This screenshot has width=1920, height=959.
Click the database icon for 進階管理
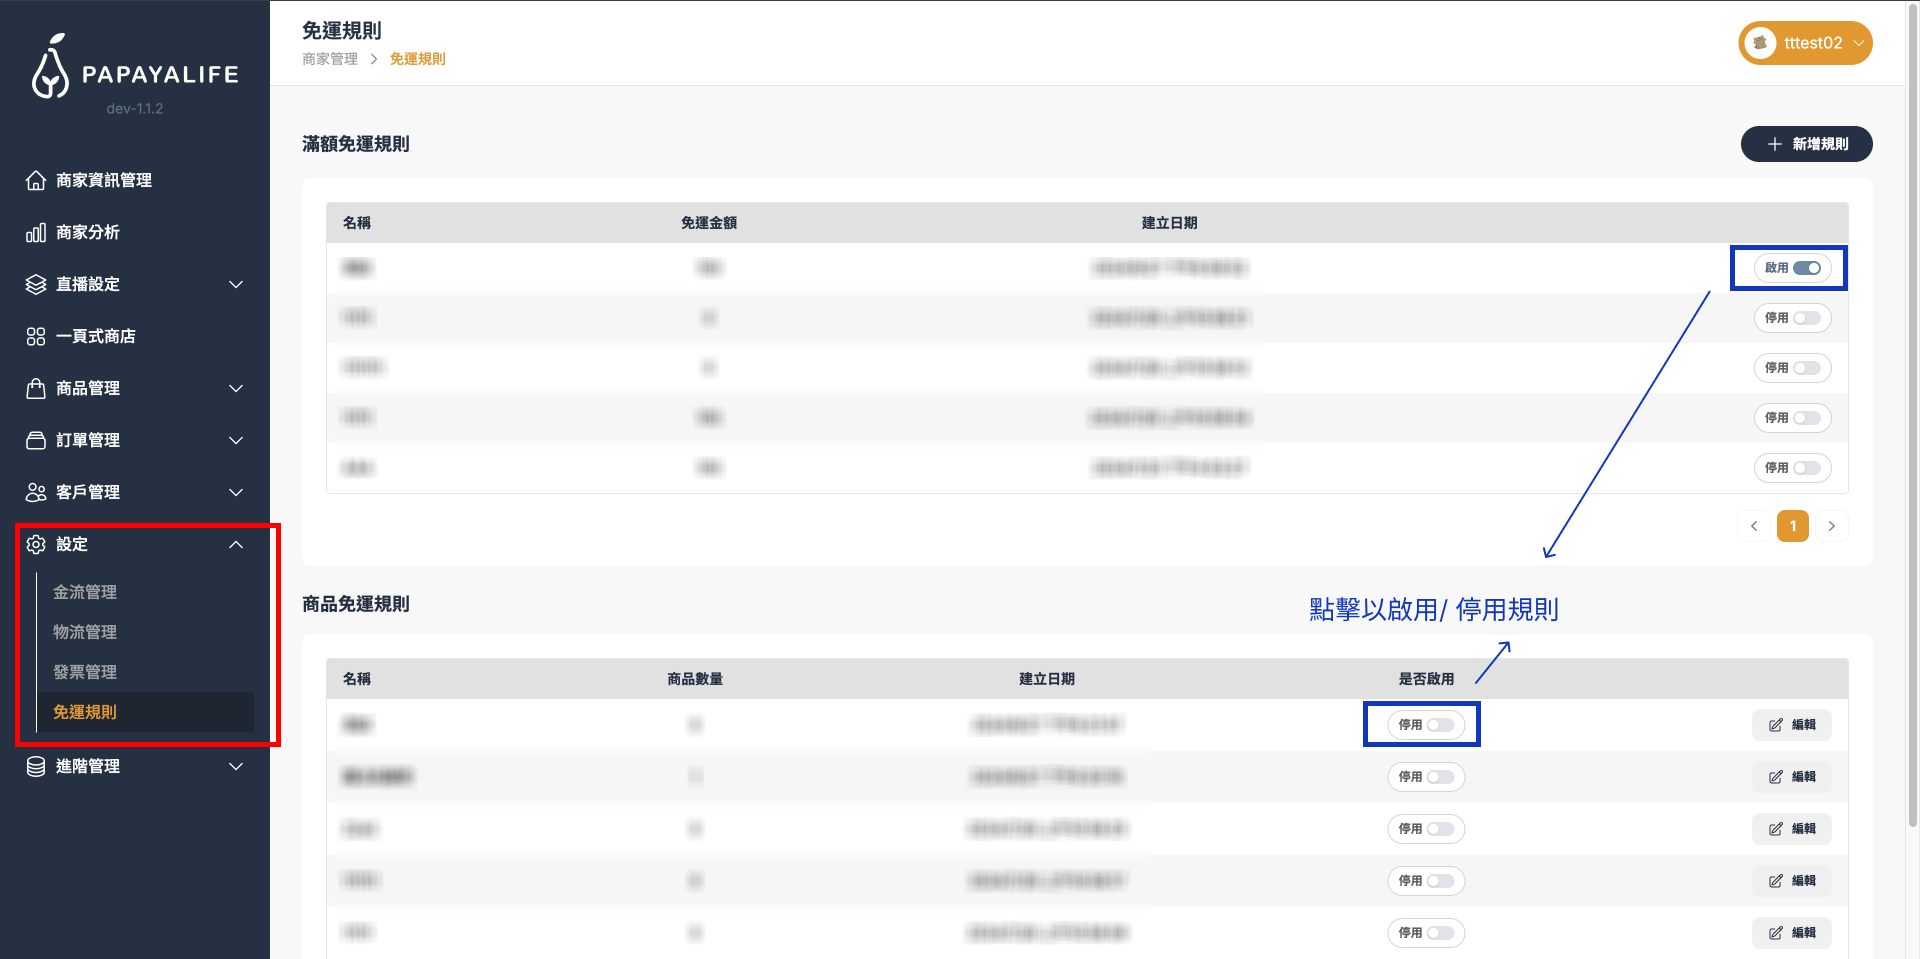click(36, 766)
